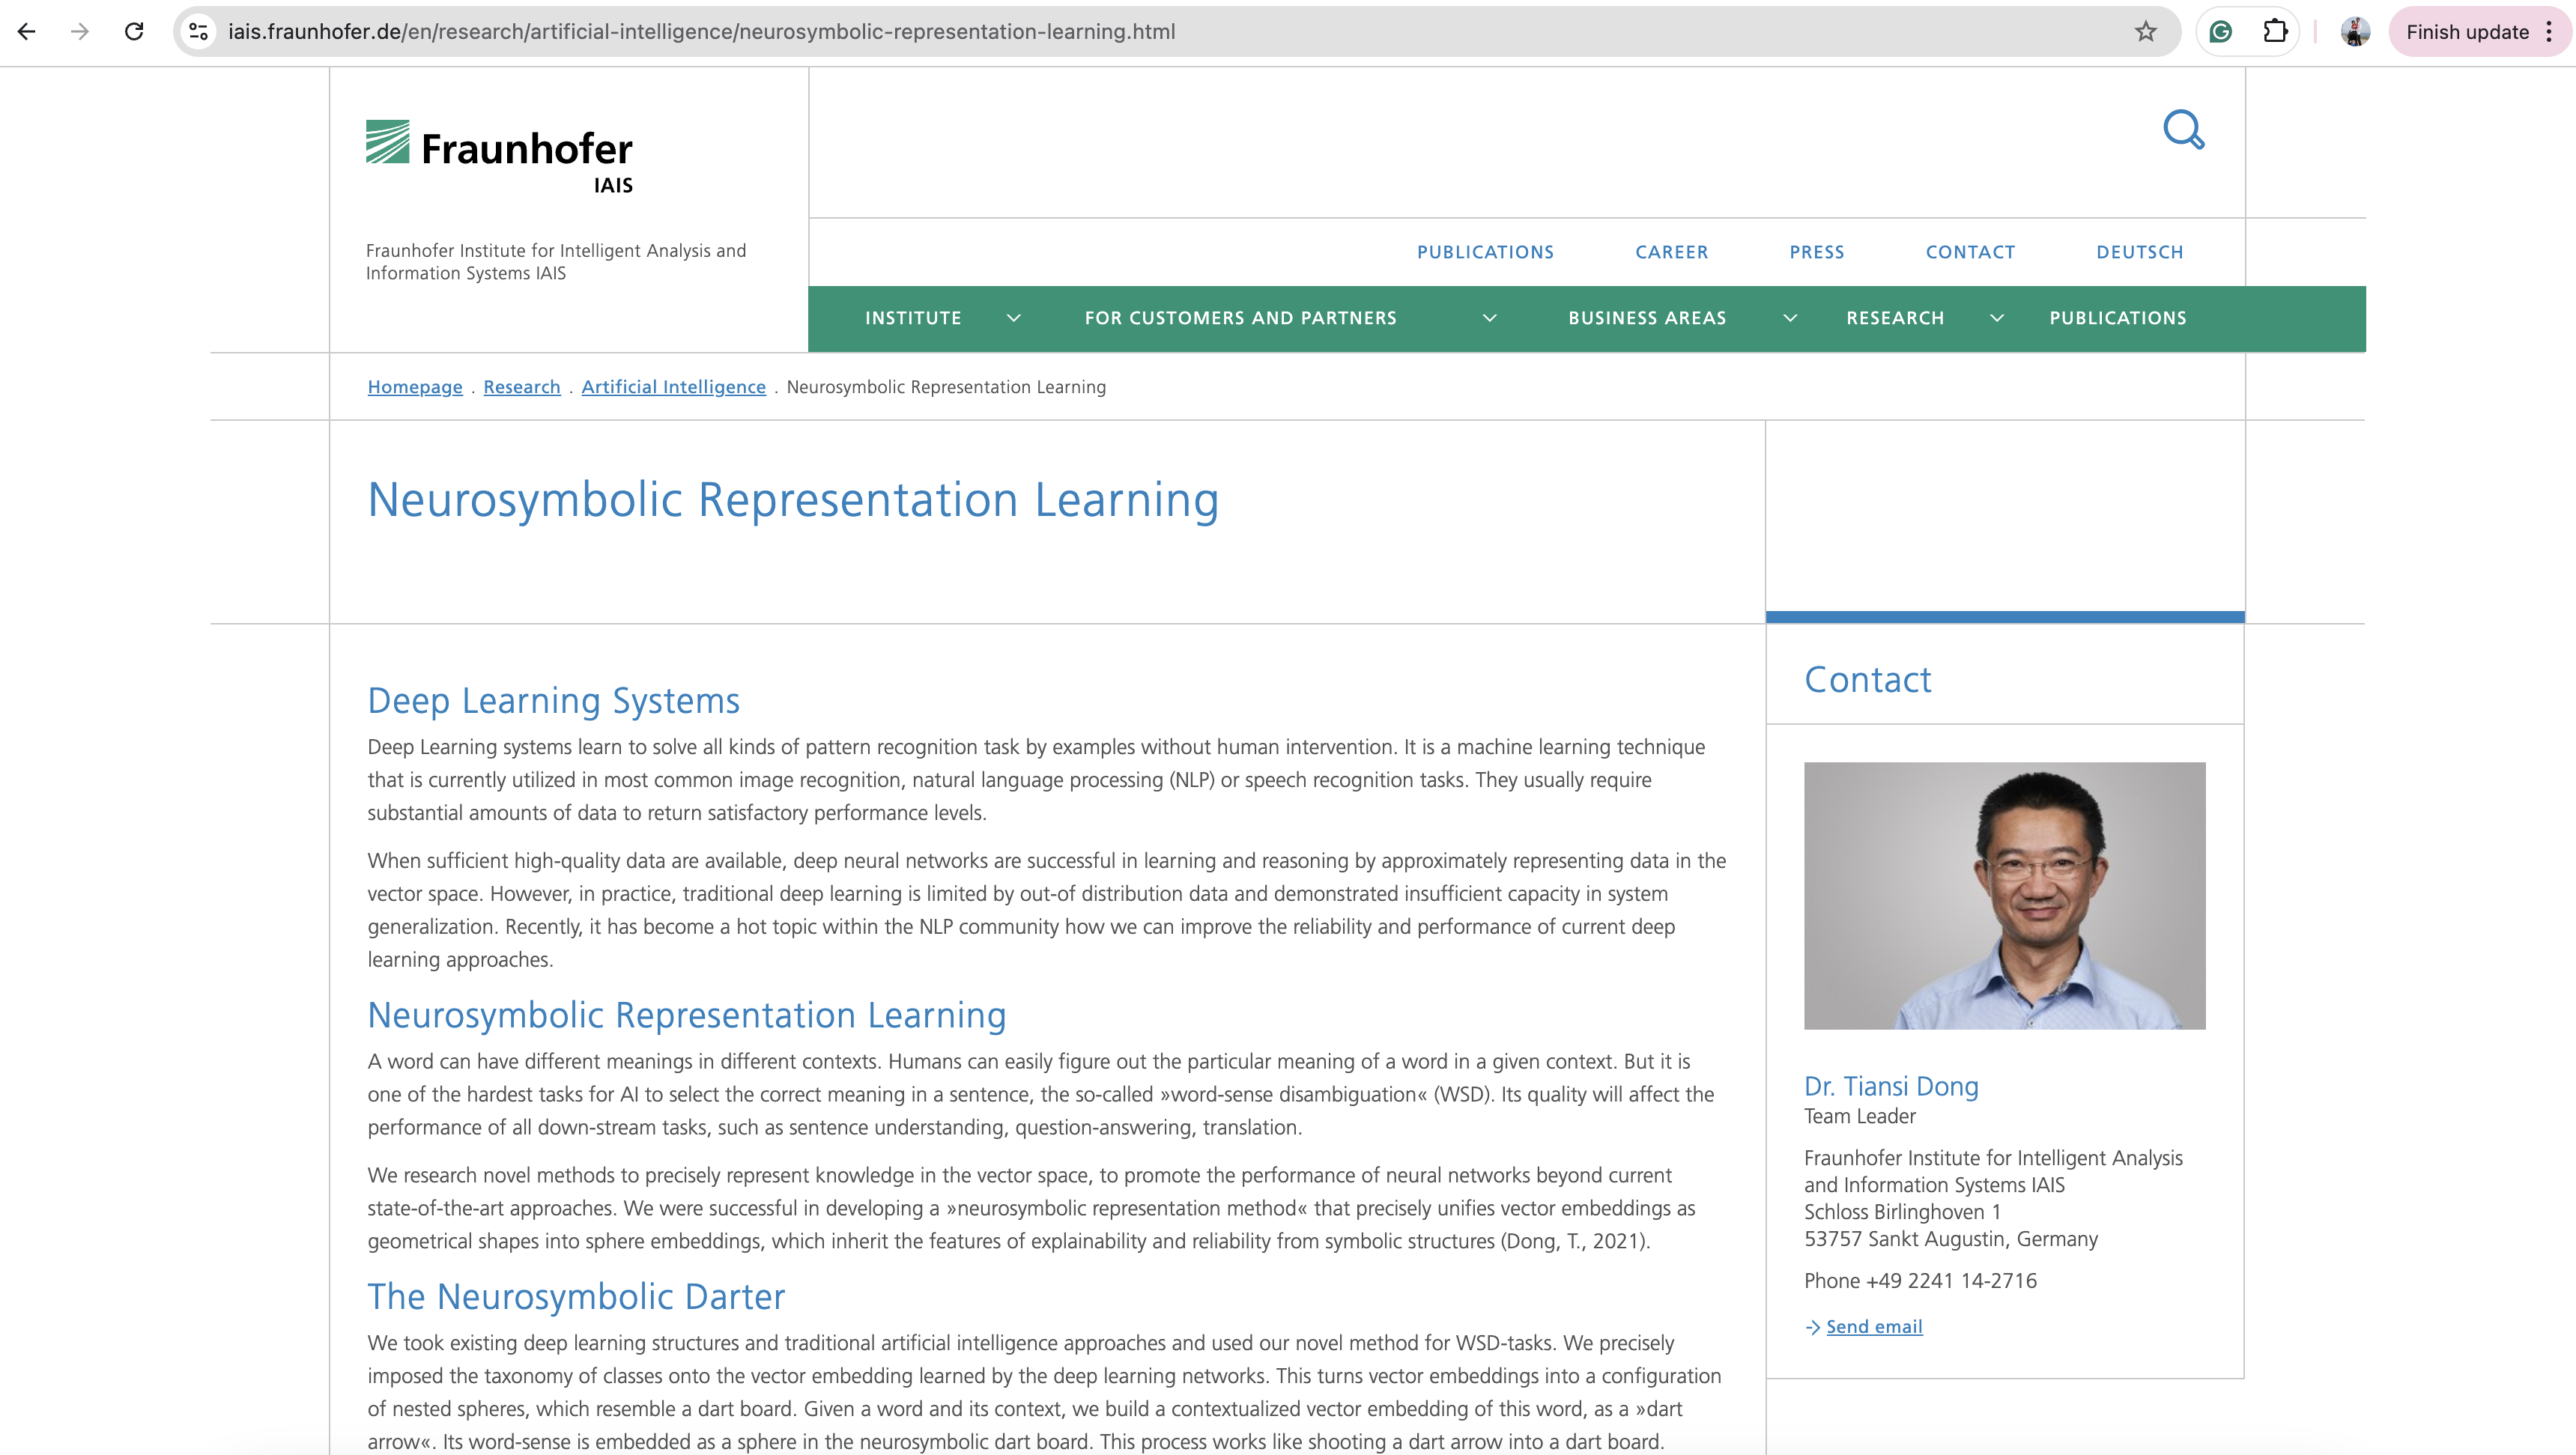
Task: Expand For Customers and Partners chevron
Action: (x=1489, y=318)
